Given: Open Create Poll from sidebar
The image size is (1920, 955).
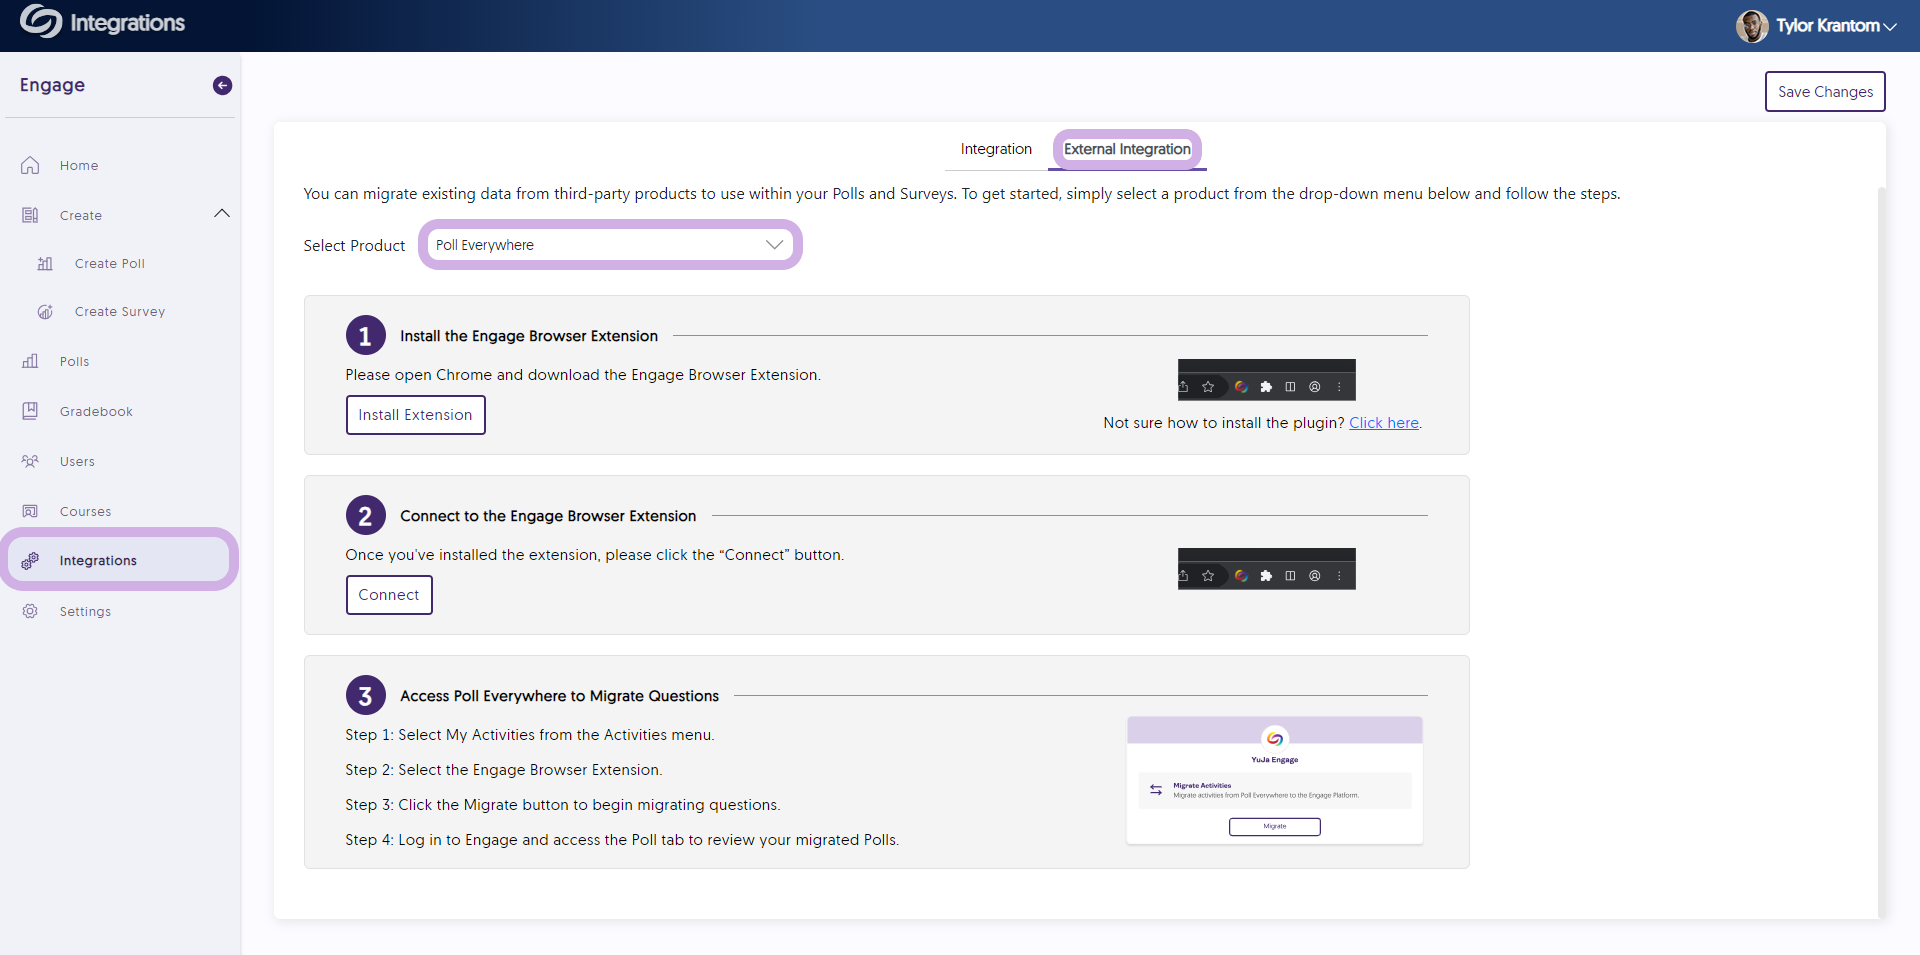Looking at the screenshot, I should (110, 263).
